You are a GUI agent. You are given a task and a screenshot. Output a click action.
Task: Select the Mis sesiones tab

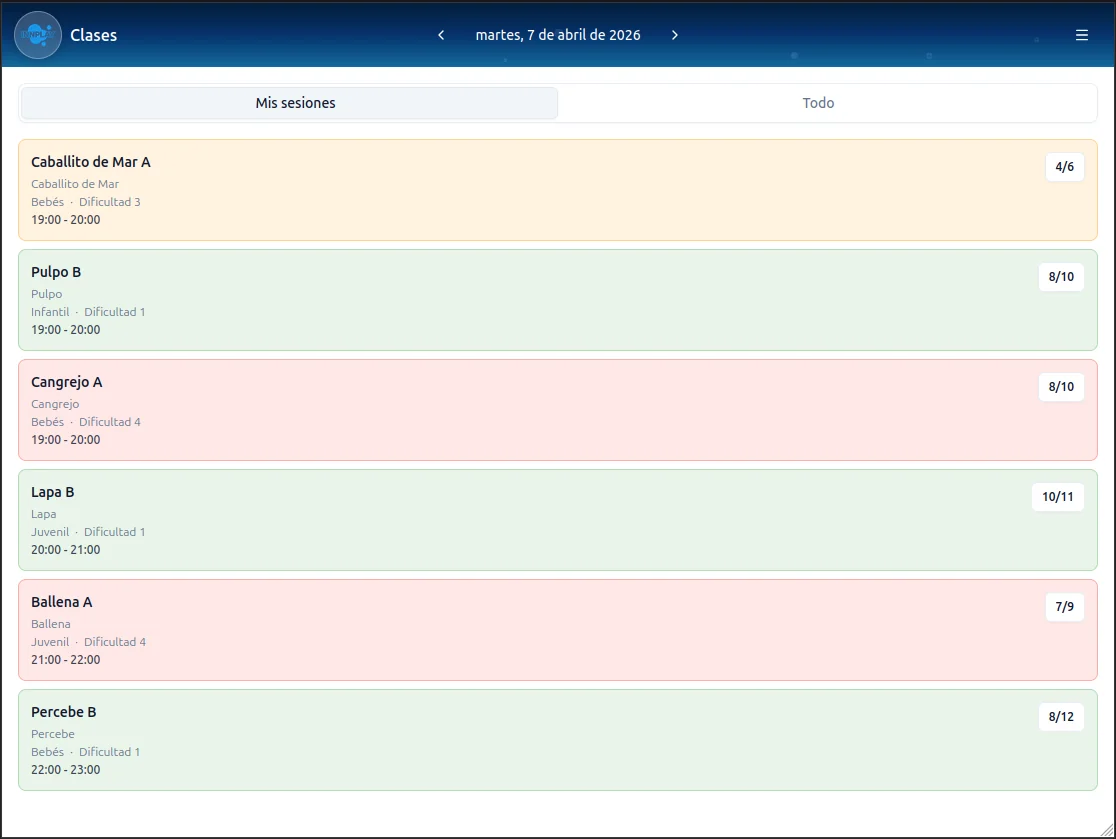(289, 102)
